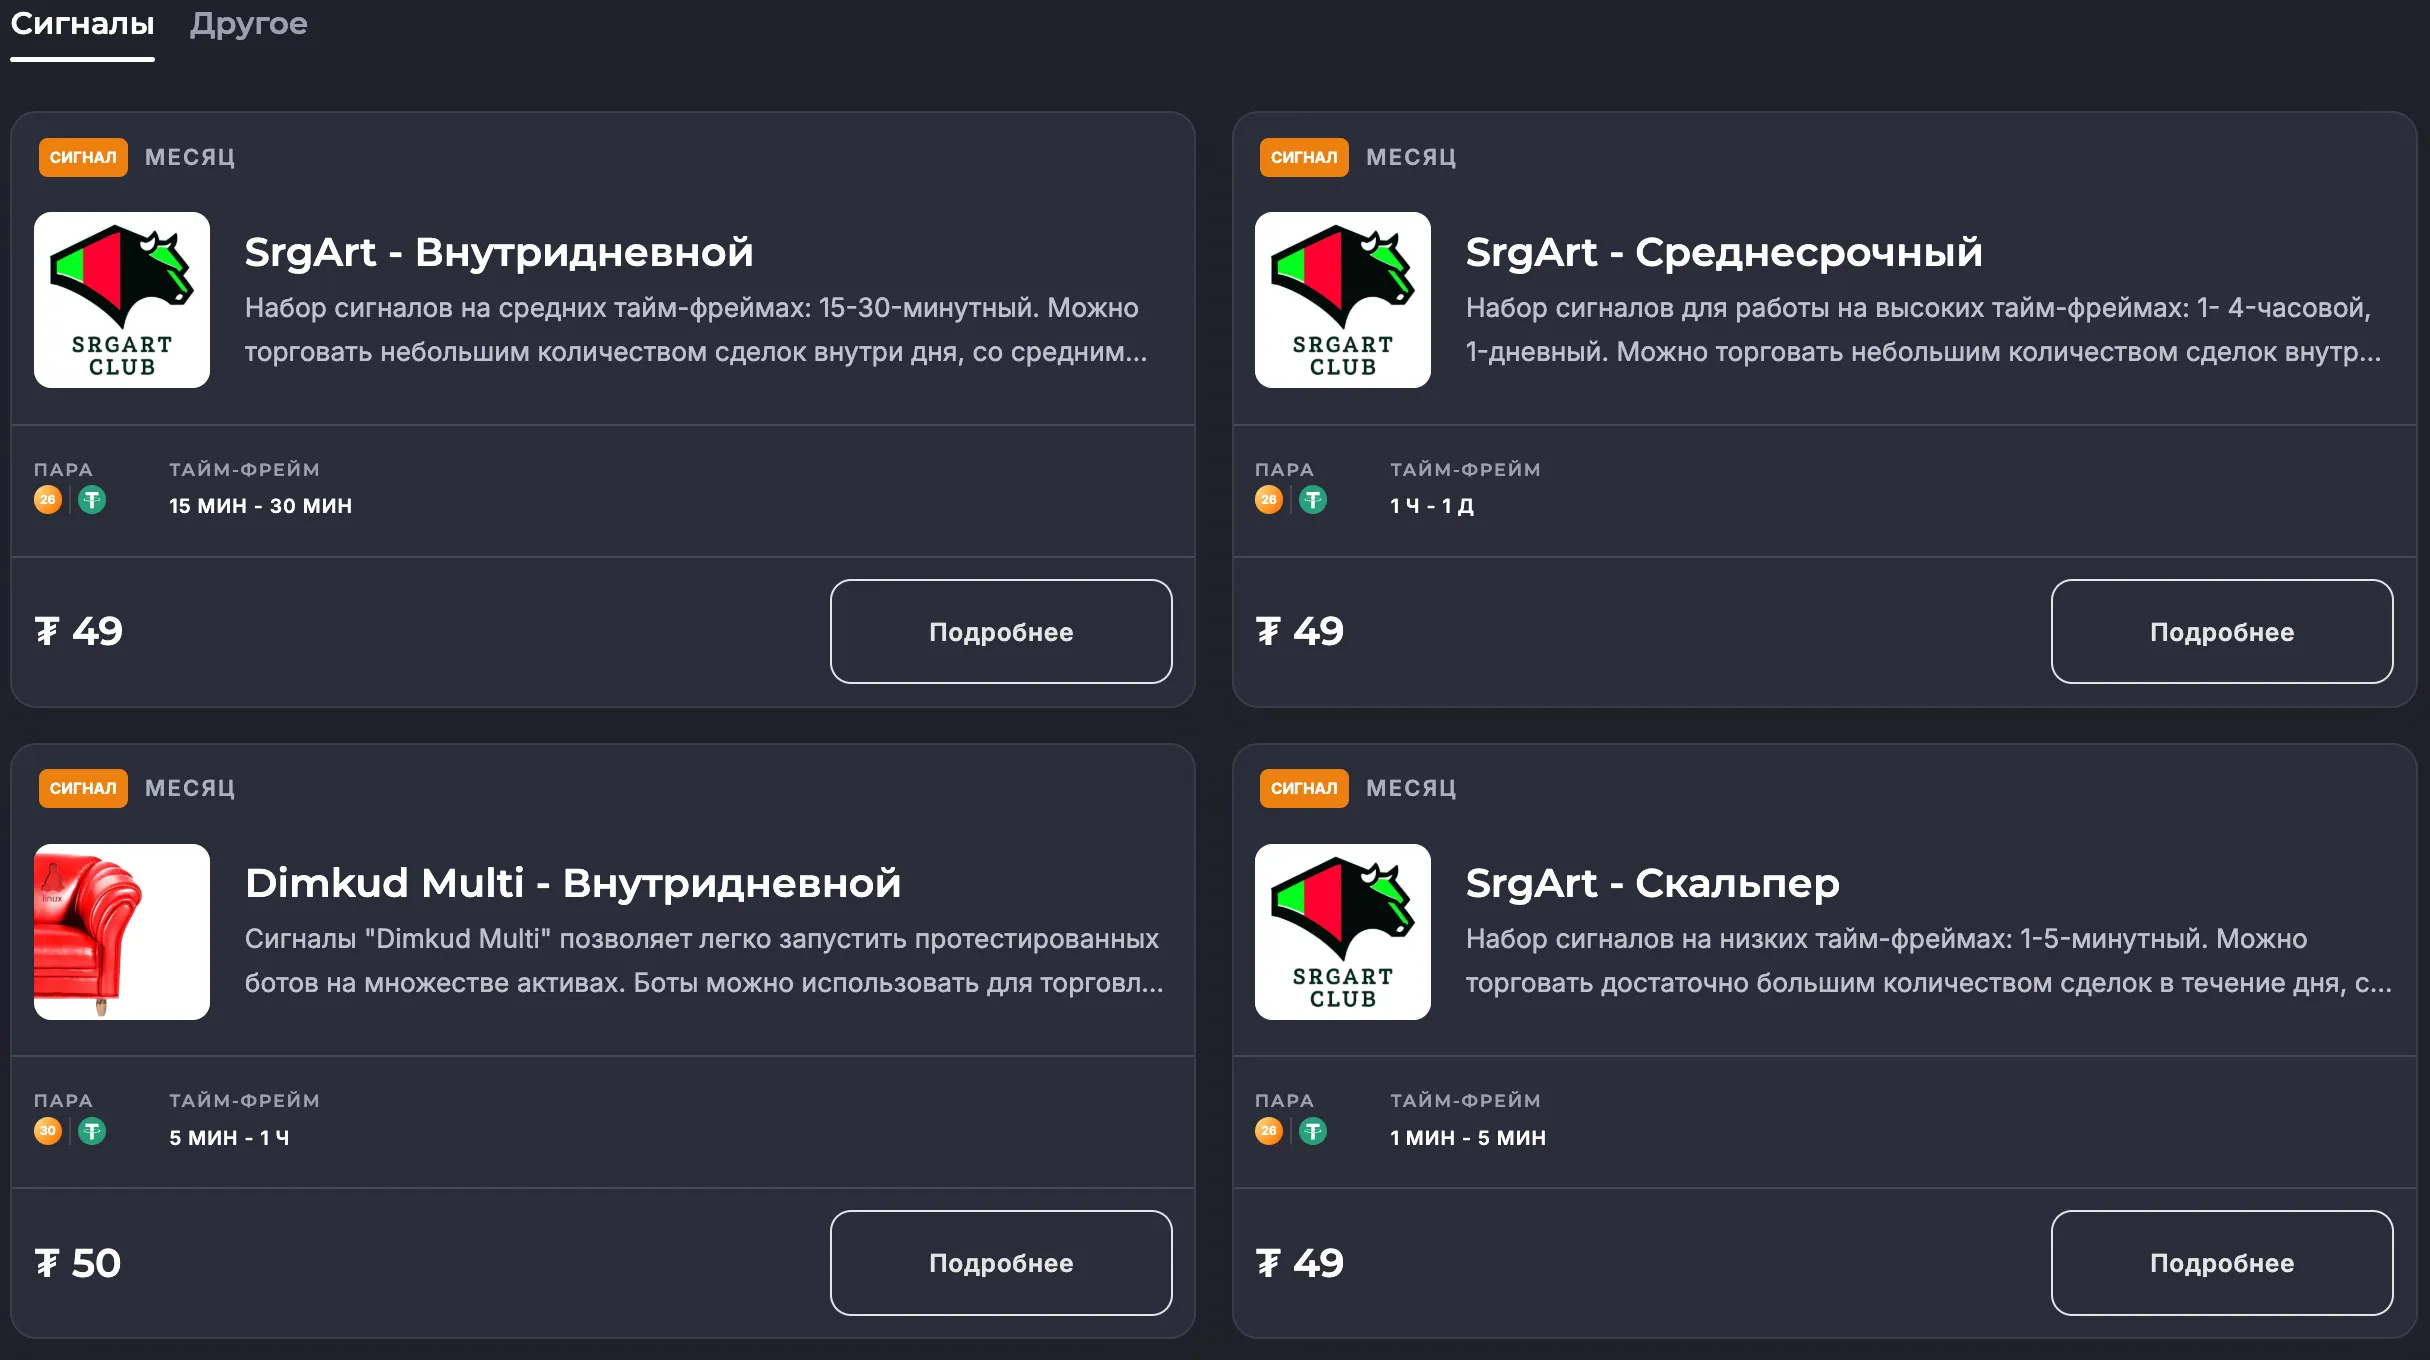Viewport: 2430px width, 1360px height.
Task: Click the Tether icon on Dimkud Multi card
Action: 93,1131
